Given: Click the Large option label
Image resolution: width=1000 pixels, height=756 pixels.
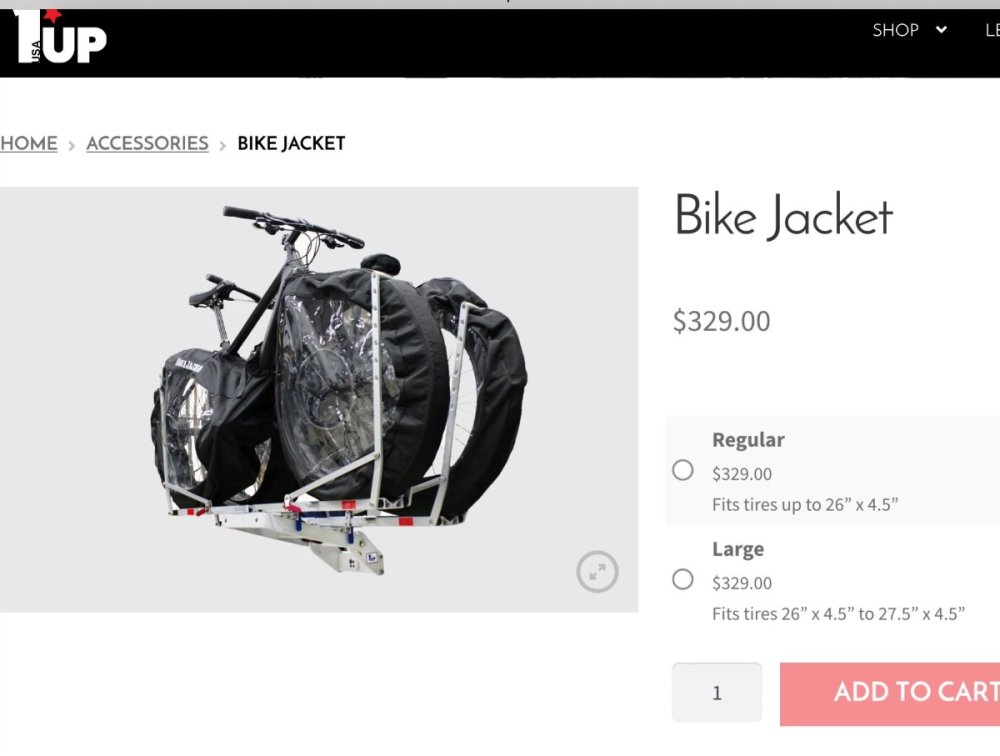Looking at the screenshot, I should point(738,549).
